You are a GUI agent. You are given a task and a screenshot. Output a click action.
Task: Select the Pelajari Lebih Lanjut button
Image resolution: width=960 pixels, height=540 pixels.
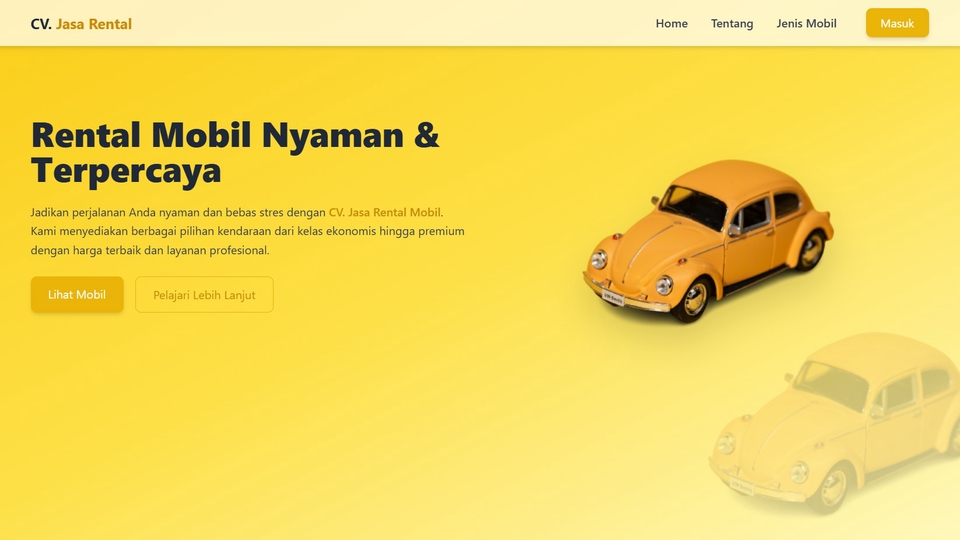[204, 294]
